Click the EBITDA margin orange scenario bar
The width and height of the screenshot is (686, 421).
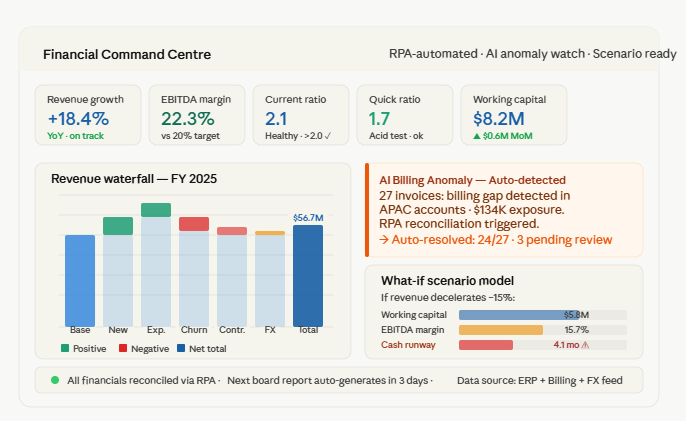click(501, 330)
